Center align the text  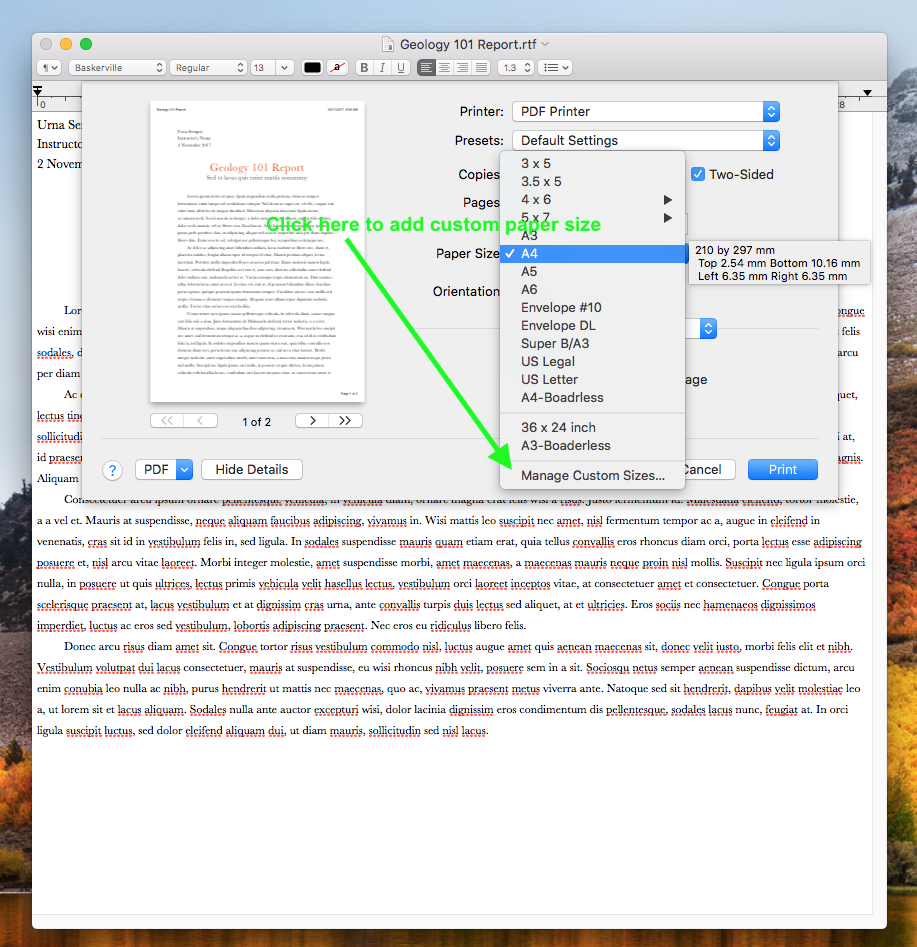(445, 68)
